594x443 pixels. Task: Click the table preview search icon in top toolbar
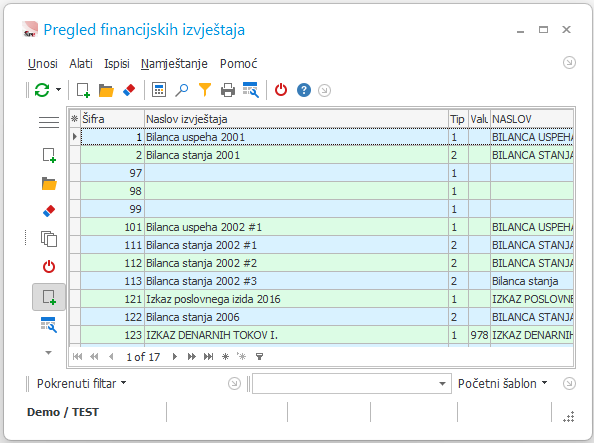point(251,90)
